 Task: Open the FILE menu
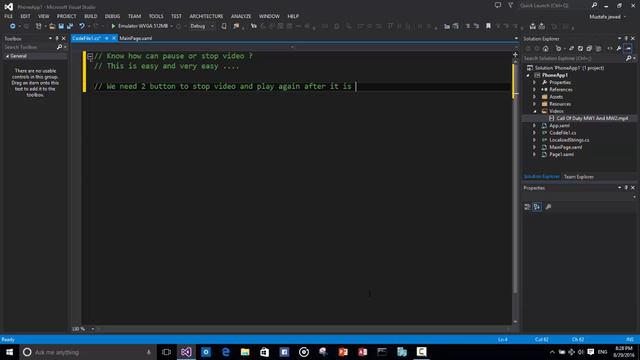(8, 16)
